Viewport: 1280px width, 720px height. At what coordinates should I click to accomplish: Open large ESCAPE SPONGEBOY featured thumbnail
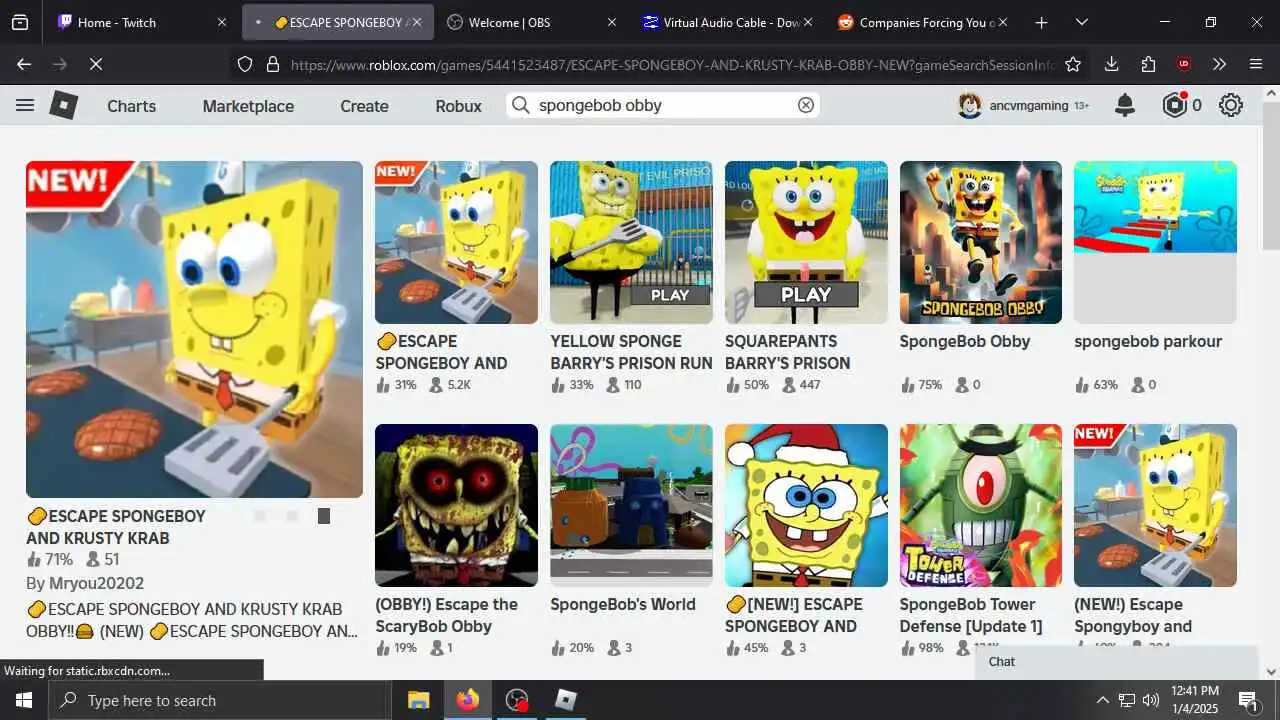194,329
